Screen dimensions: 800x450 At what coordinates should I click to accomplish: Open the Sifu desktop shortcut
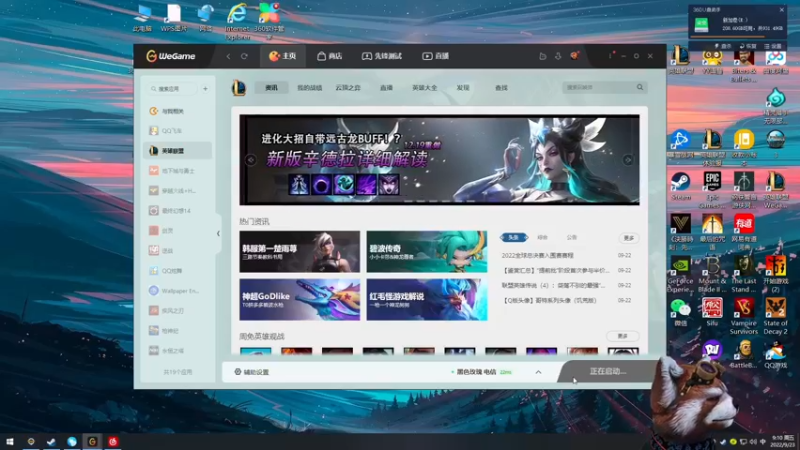(x=712, y=312)
